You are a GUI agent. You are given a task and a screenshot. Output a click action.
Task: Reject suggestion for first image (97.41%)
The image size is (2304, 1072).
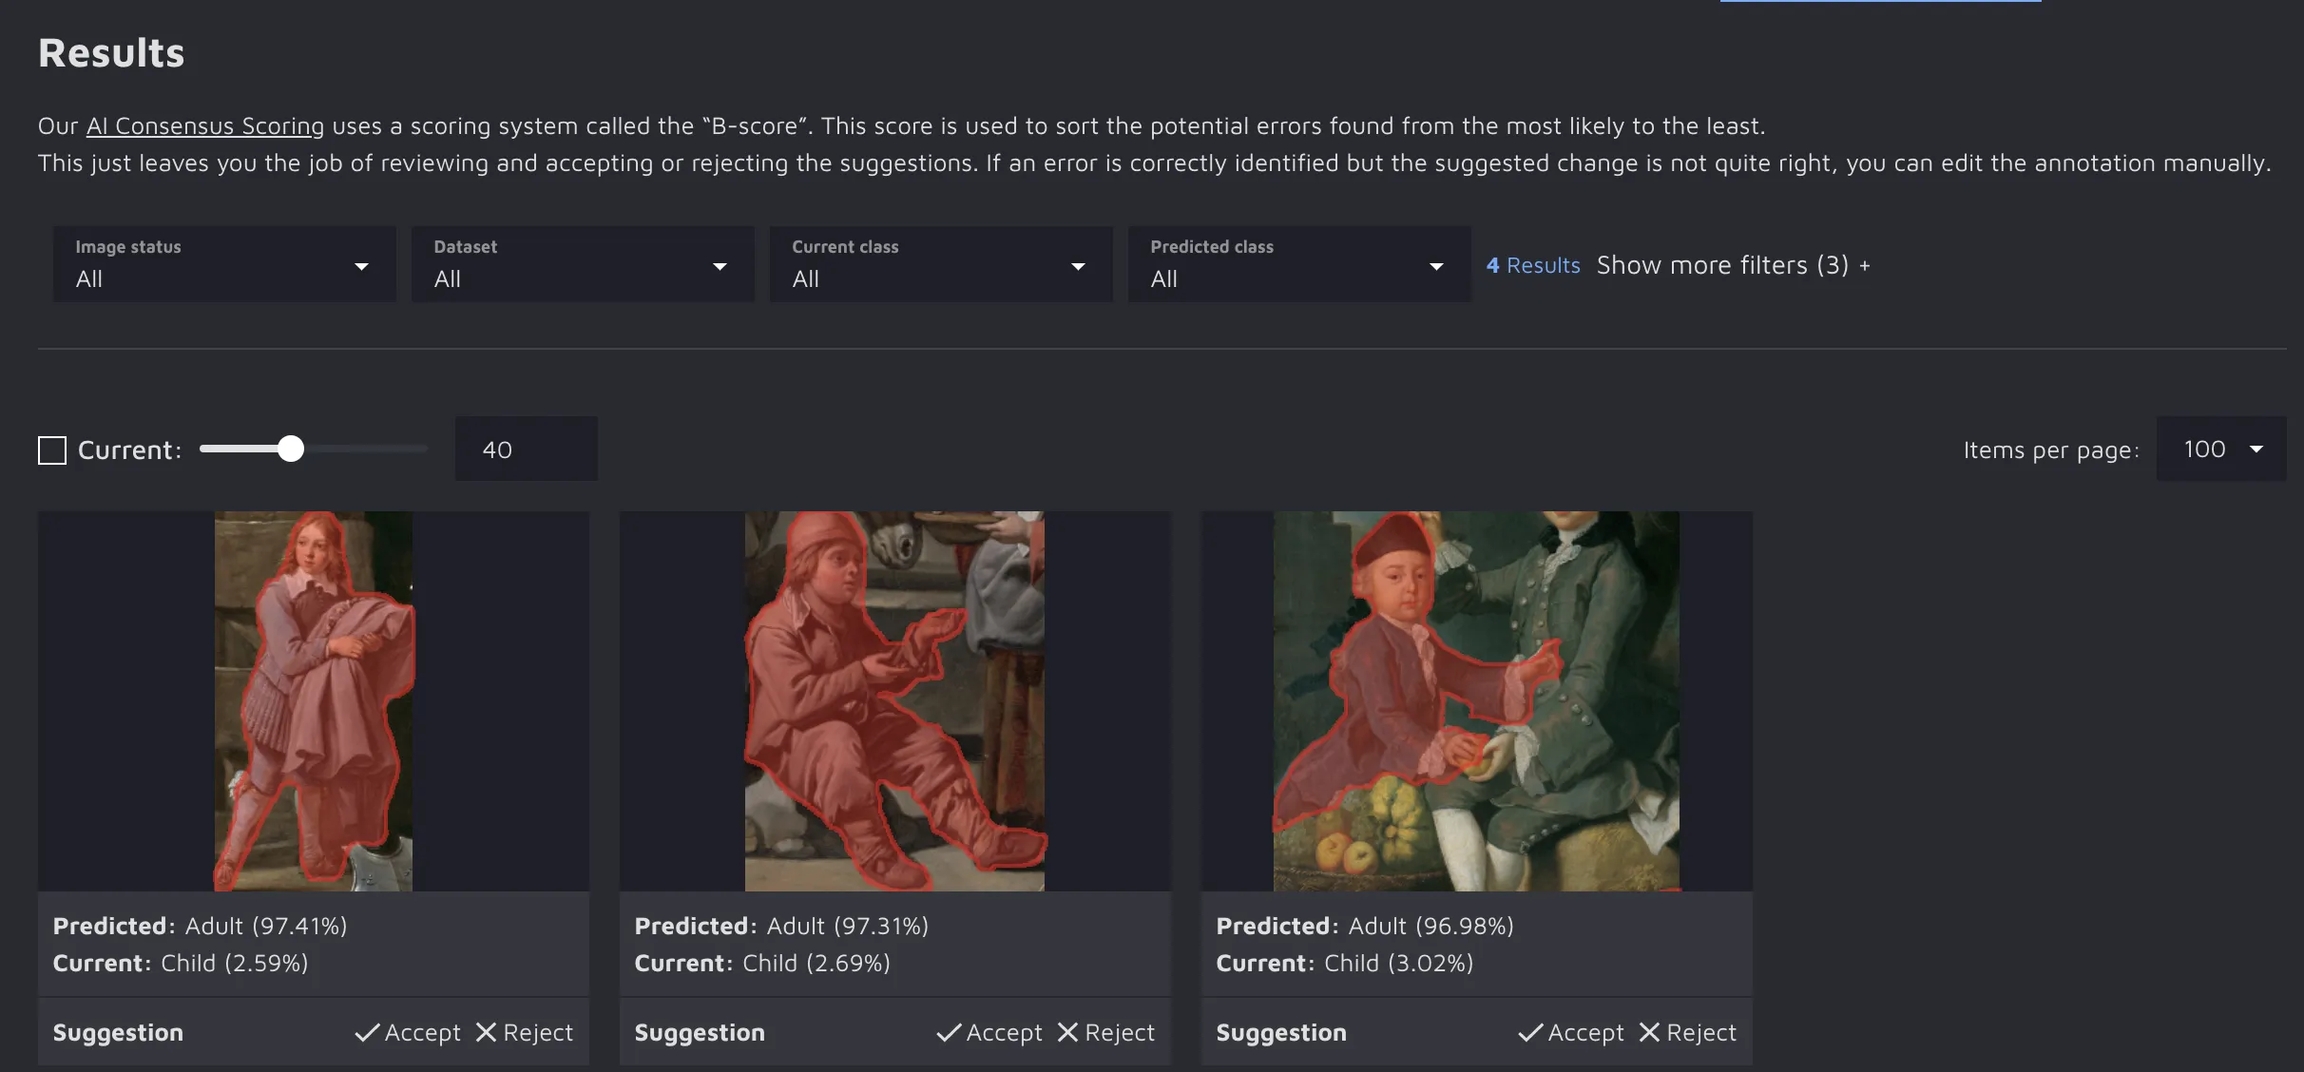525,1032
